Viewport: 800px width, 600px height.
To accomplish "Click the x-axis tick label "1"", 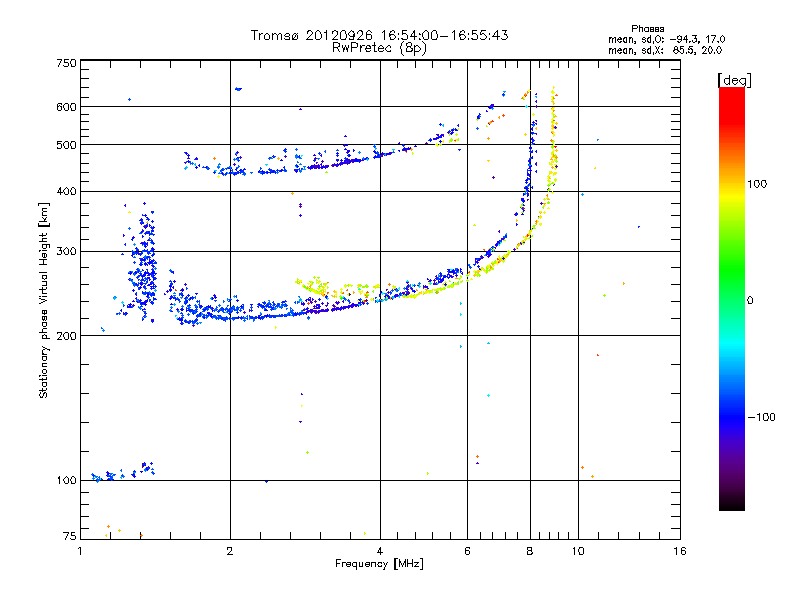I will 80,551.
